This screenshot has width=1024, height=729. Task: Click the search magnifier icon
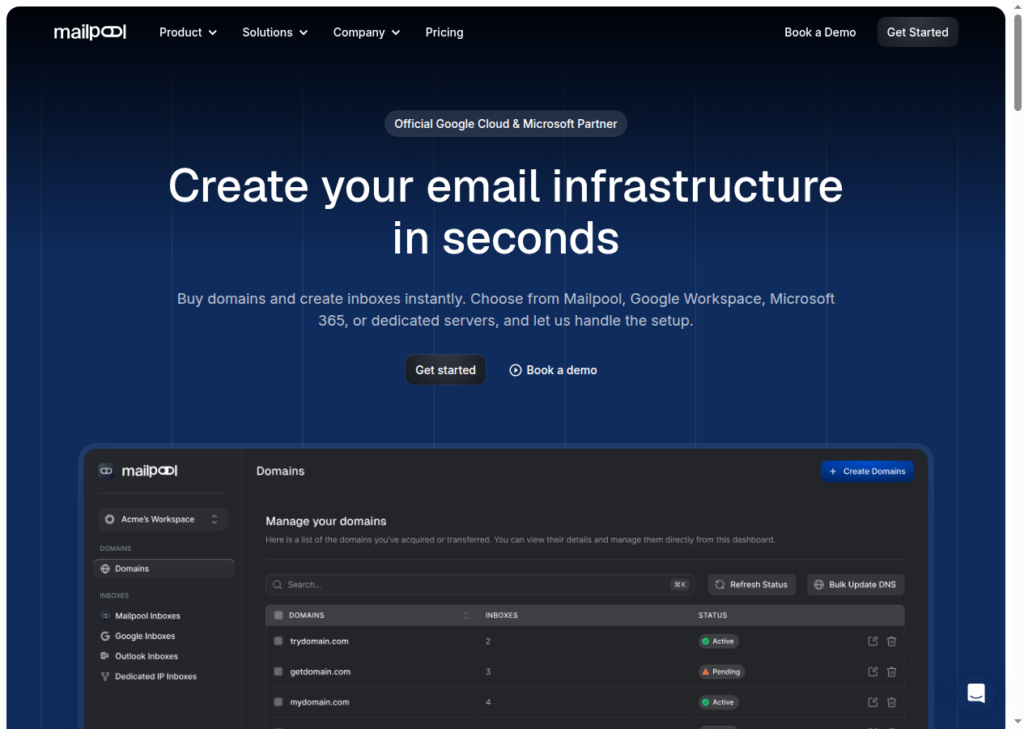278,585
